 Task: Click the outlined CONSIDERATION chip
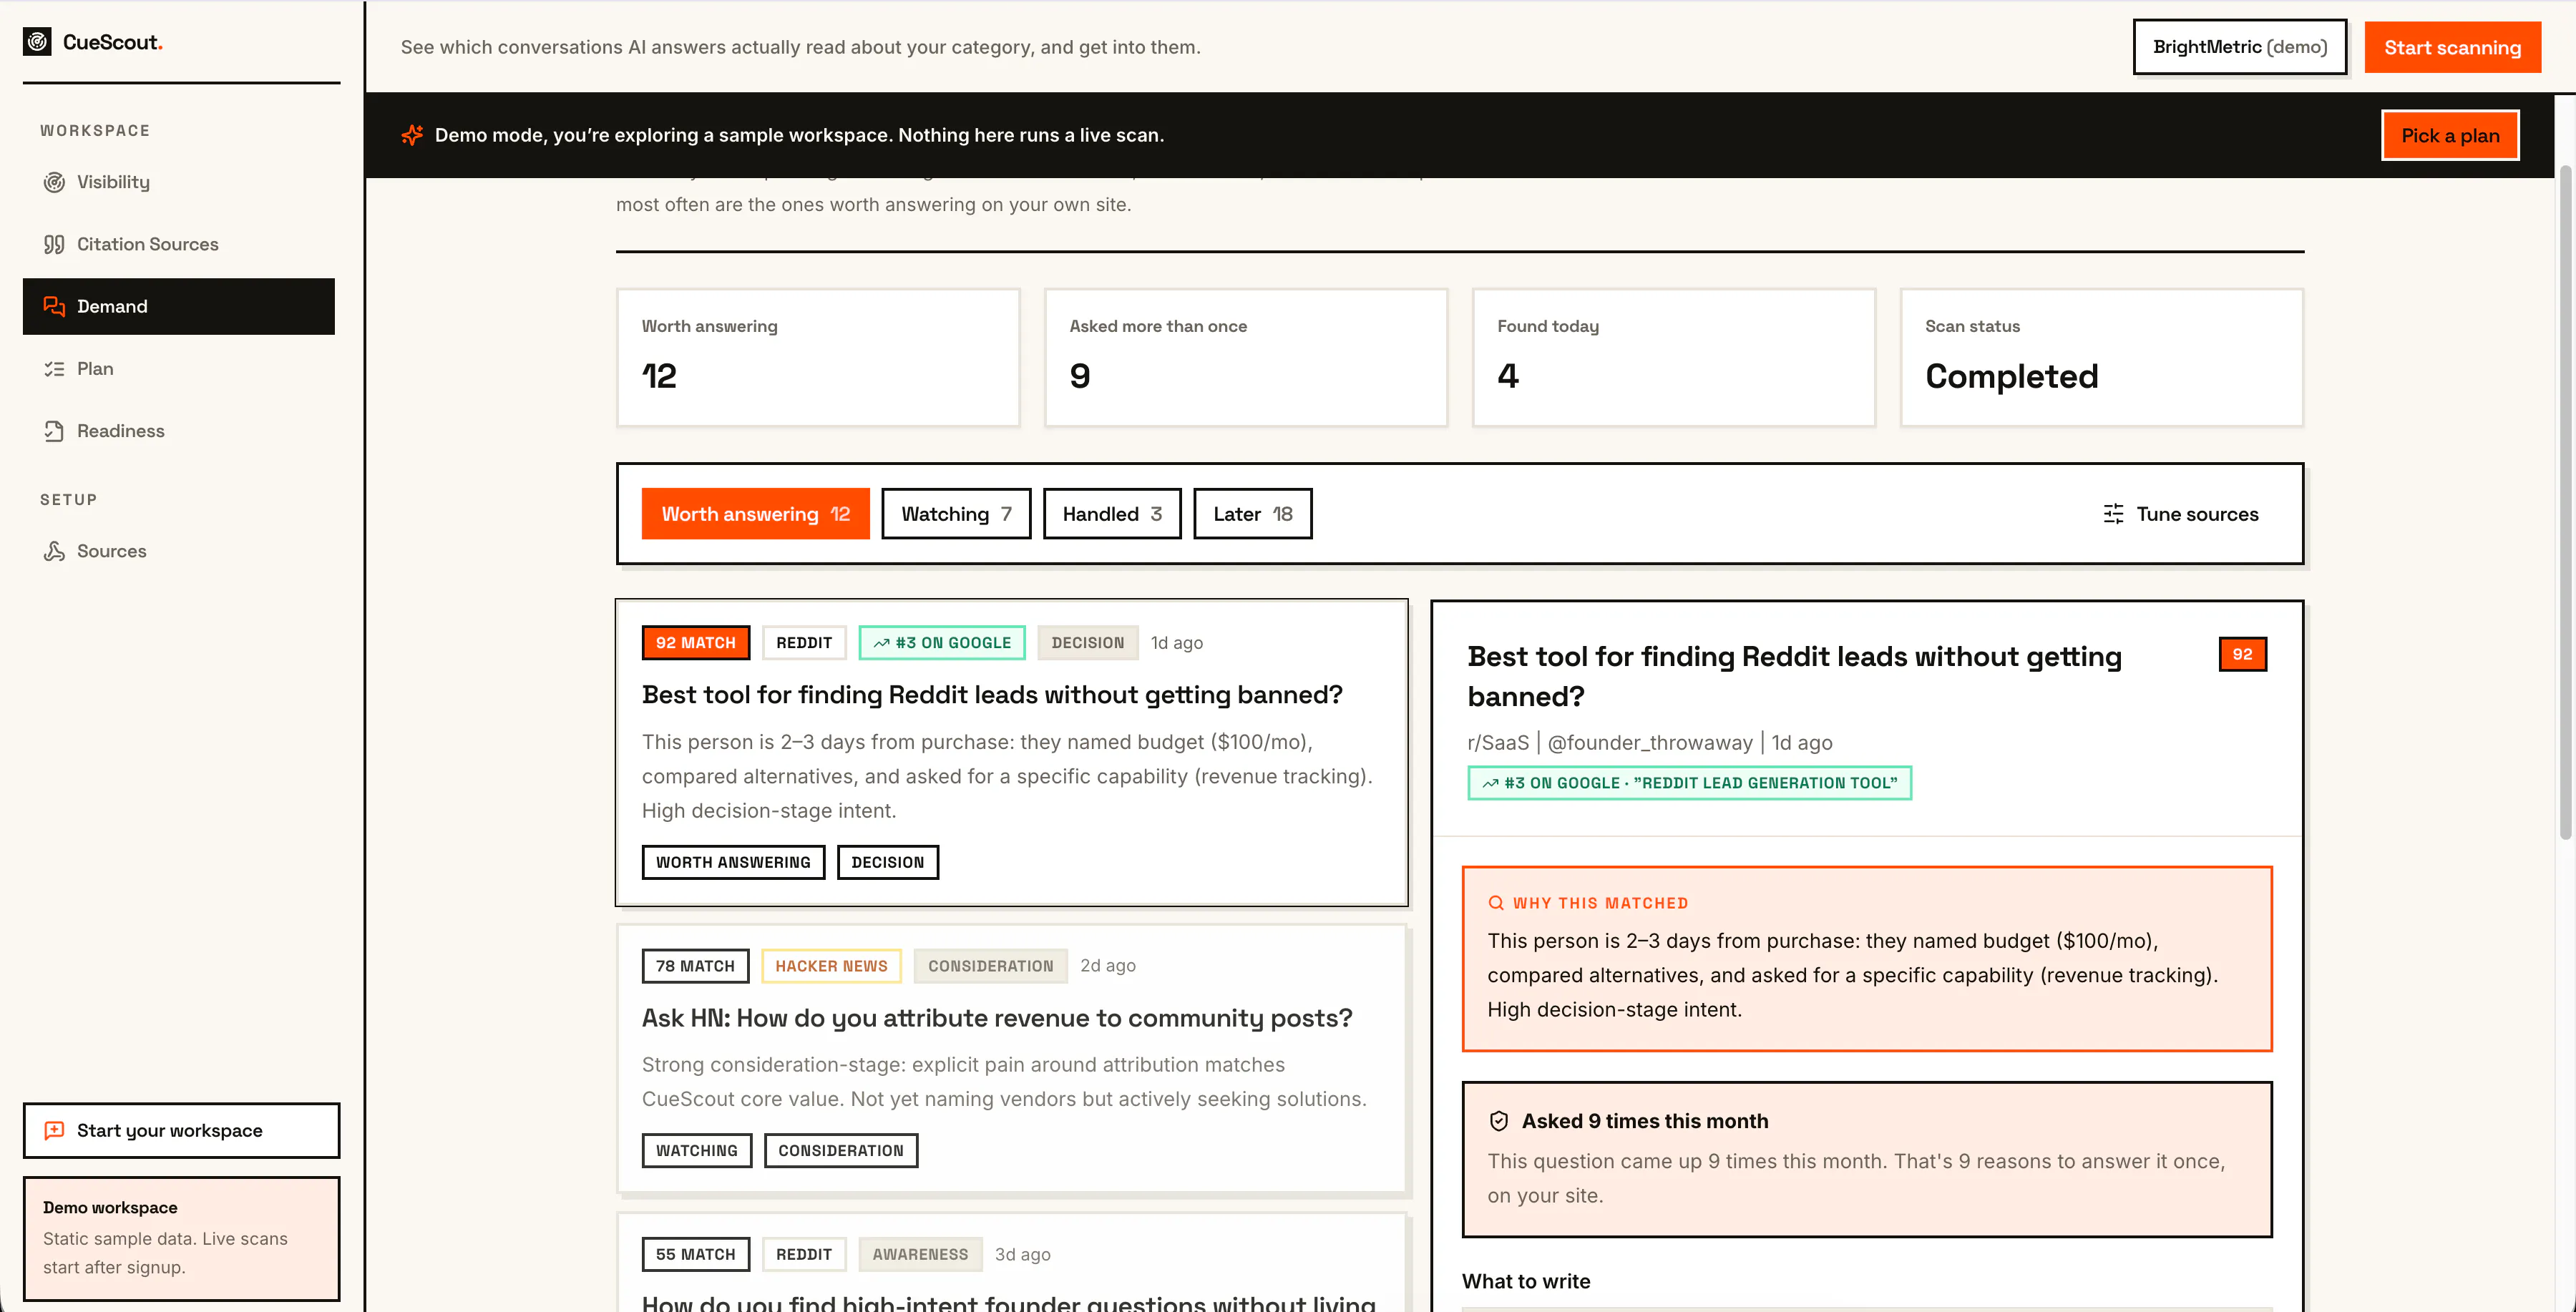pos(841,1151)
